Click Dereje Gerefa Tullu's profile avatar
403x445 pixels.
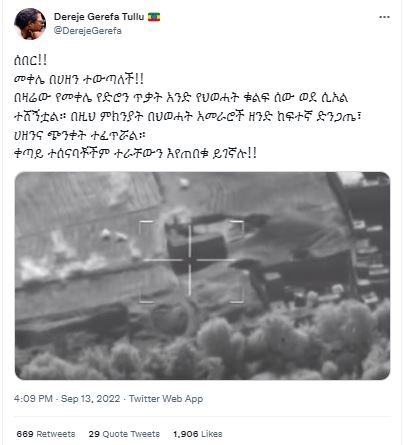coord(30,24)
